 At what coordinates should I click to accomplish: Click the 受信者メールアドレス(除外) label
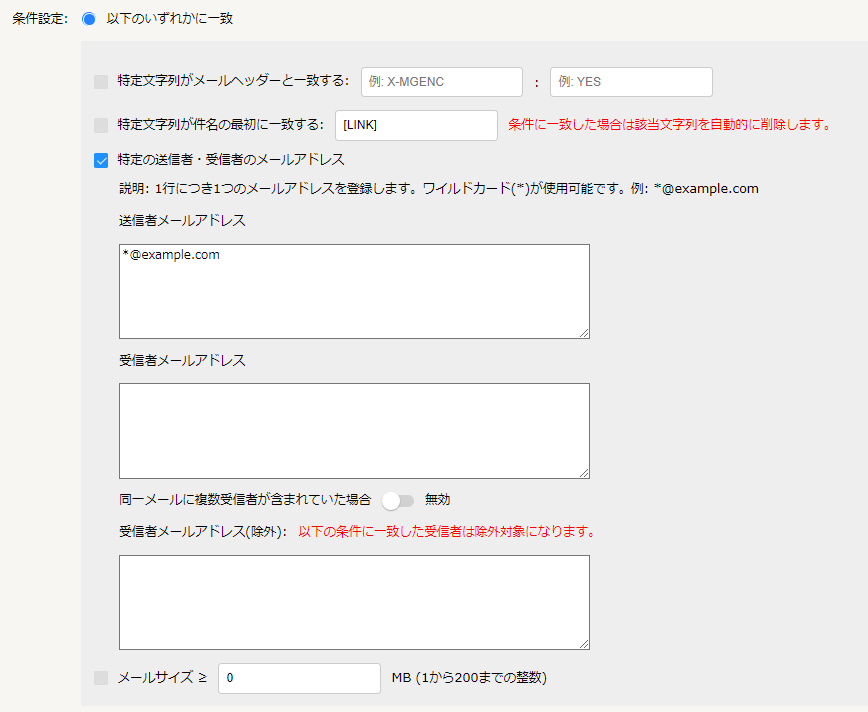203,532
